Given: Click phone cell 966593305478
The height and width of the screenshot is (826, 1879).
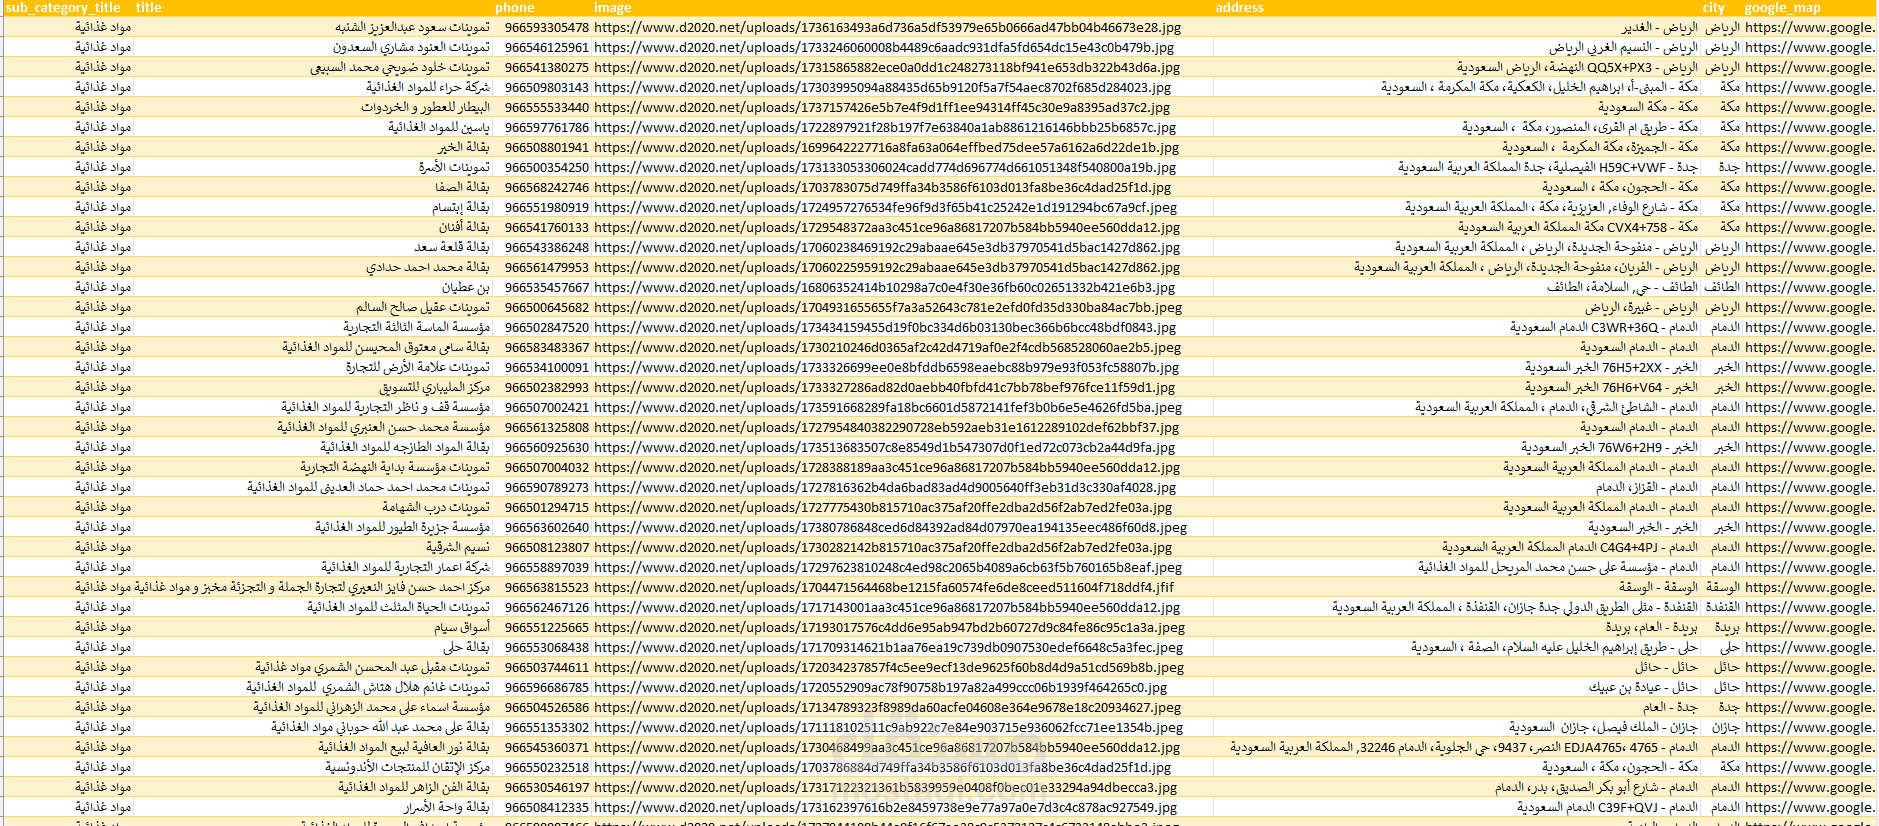Looking at the screenshot, I should (546, 27).
